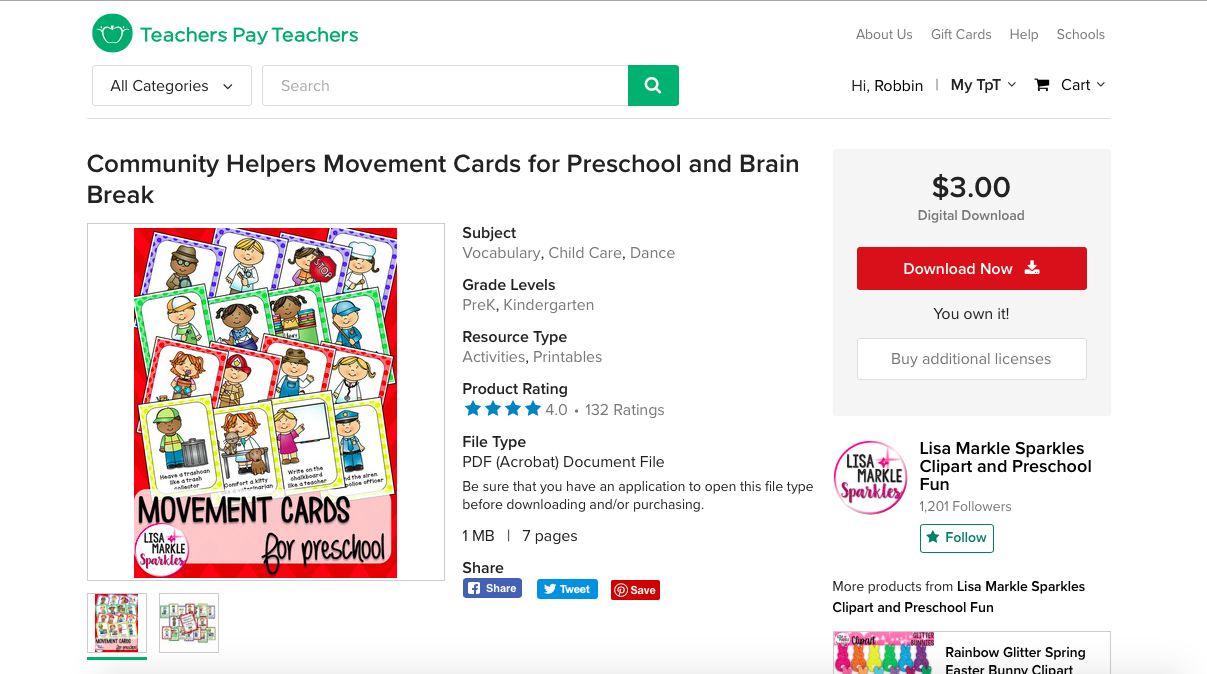Expand the Cart dropdown arrow
Viewport: 1207px width, 674px height.
[x=1101, y=85]
